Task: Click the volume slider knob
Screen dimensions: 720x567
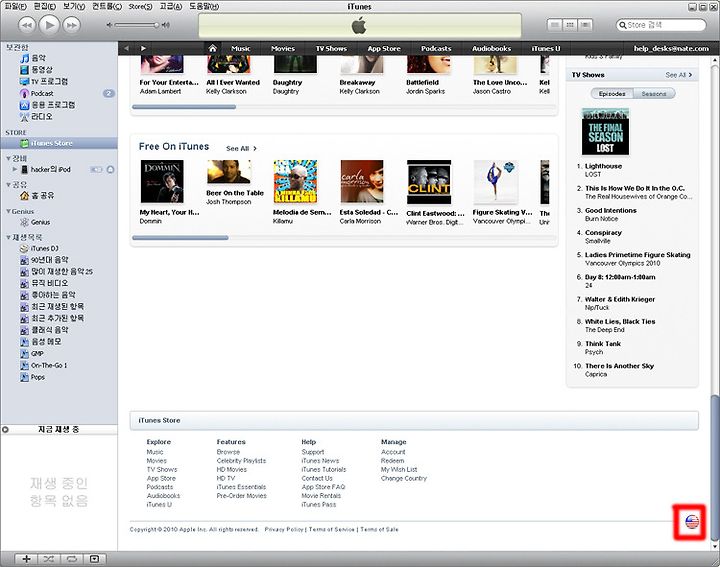Action: click(157, 25)
